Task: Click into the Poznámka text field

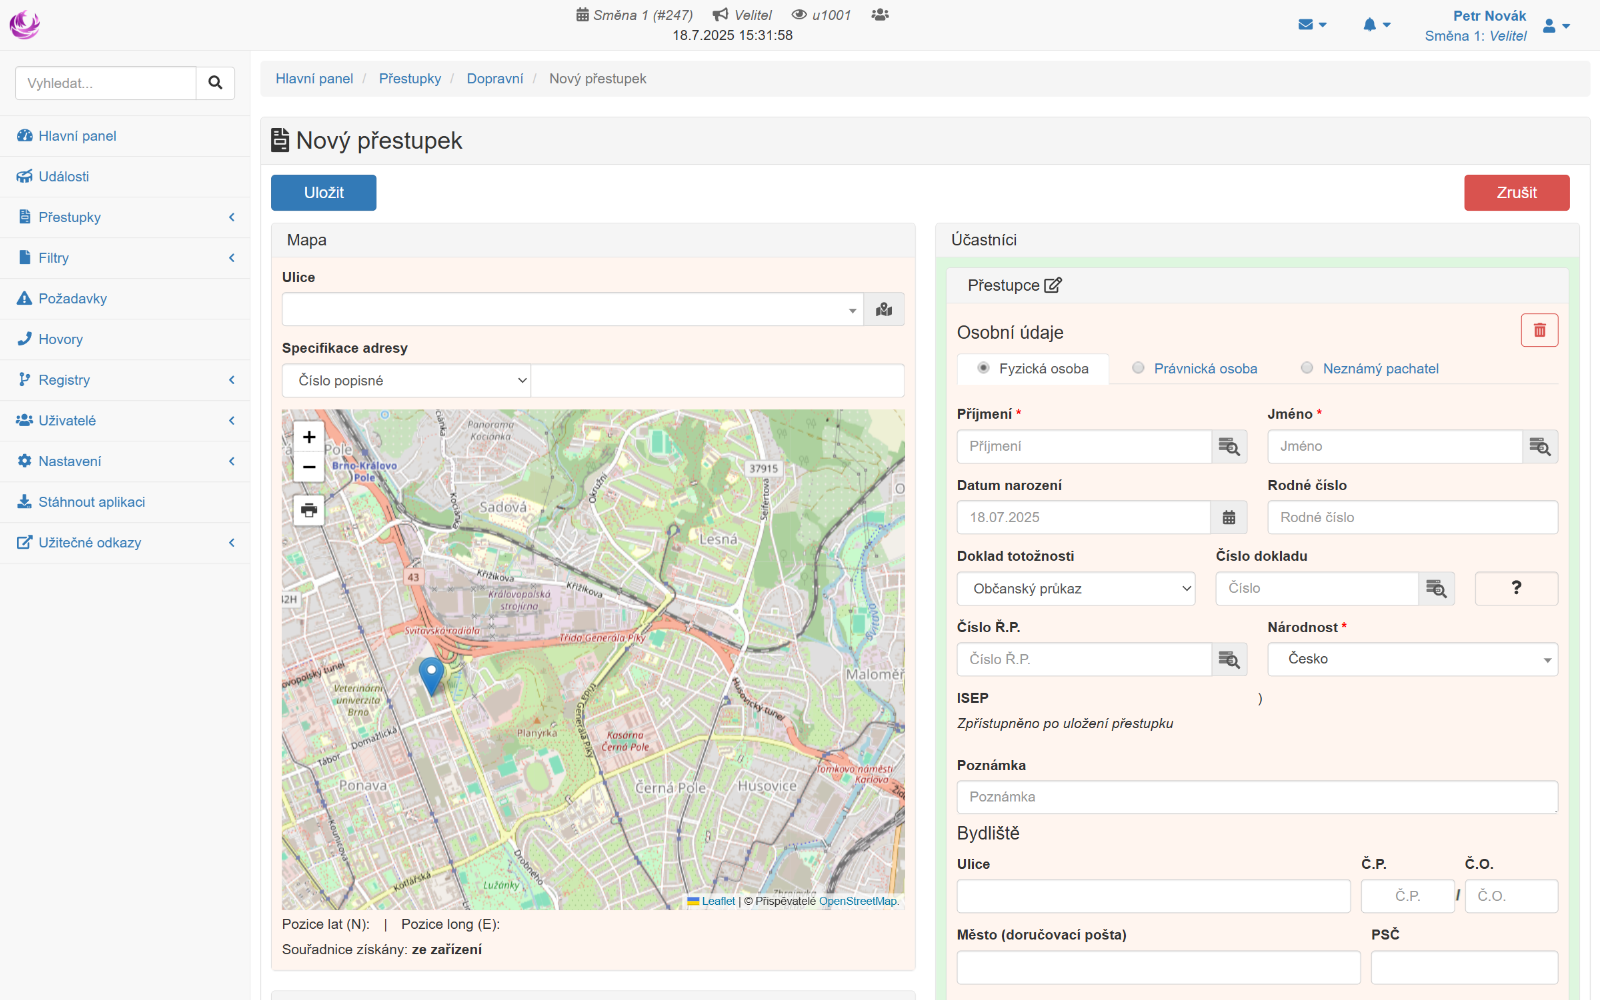Action: point(1257,797)
